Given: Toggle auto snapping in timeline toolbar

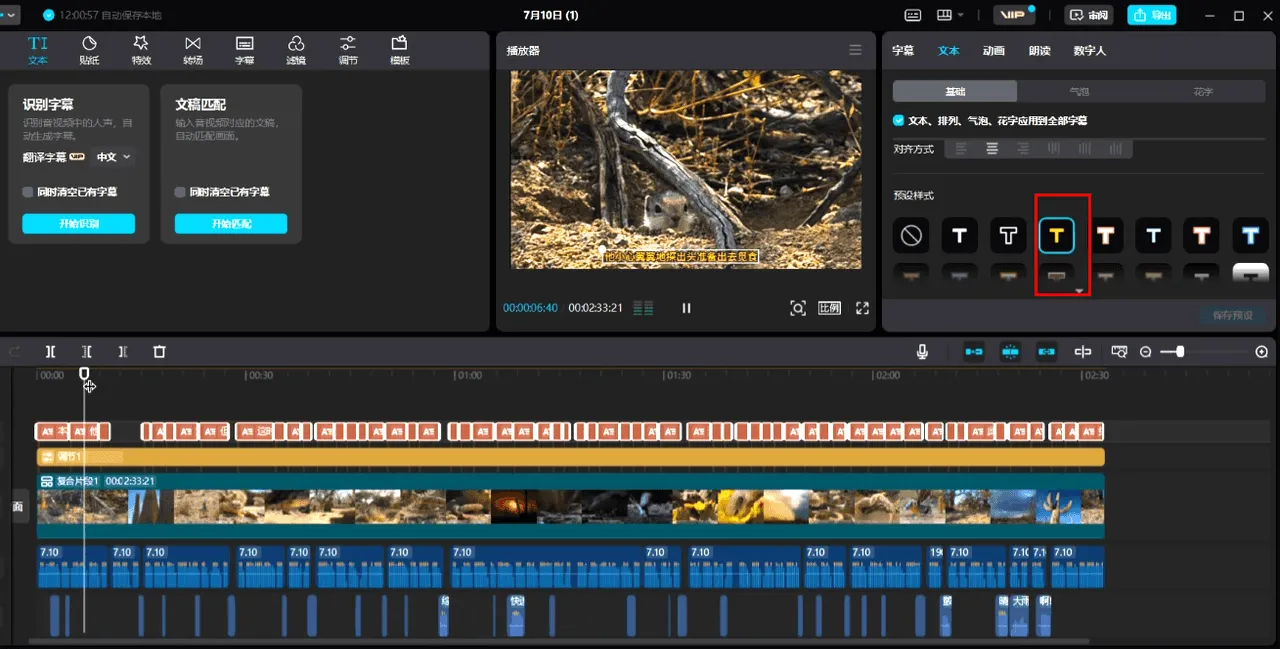Looking at the screenshot, I should [x=1011, y=352].
